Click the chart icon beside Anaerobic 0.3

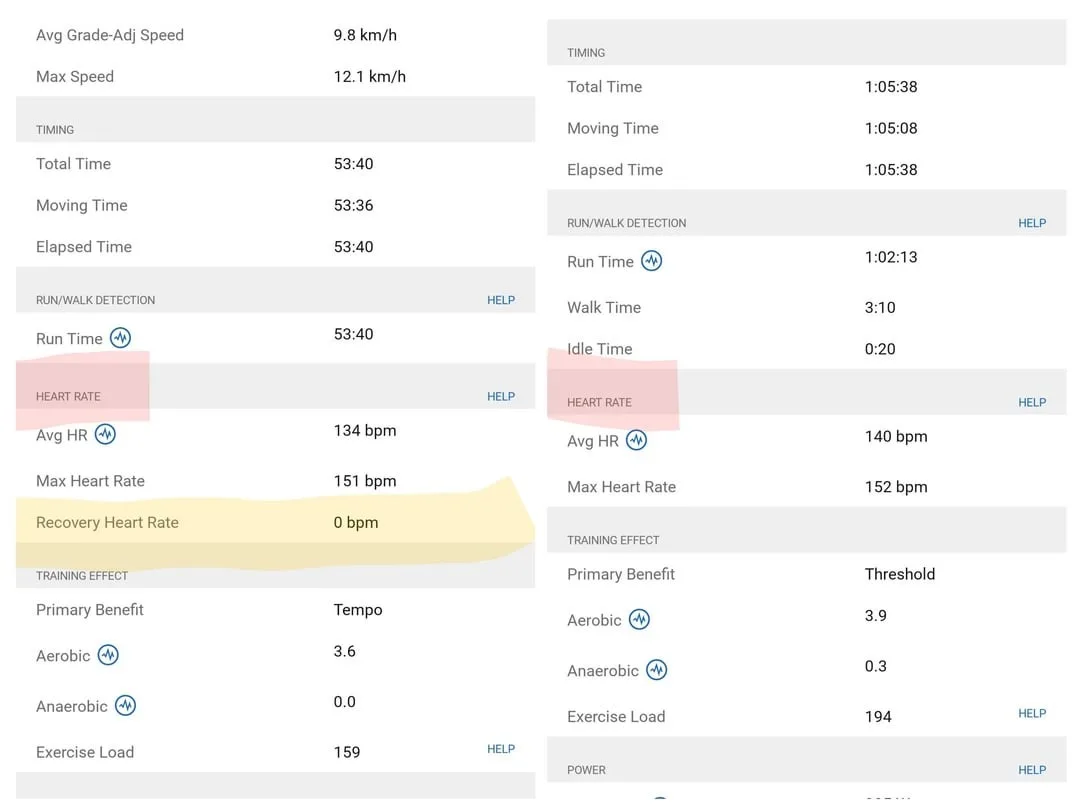[656, 670]
